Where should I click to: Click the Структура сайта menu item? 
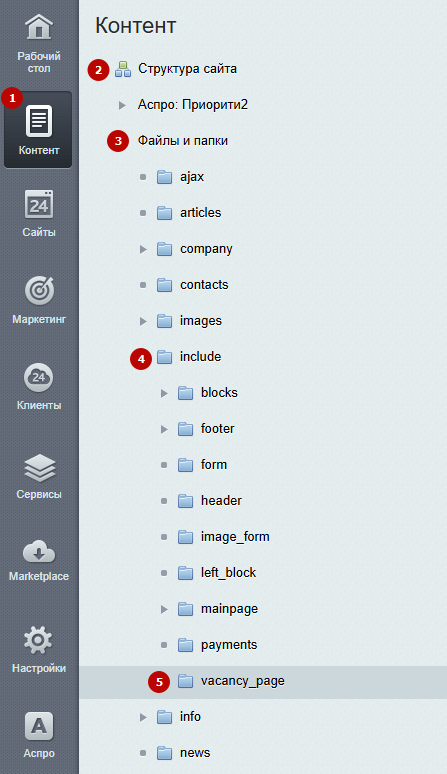pyautogui.click(x=187, y=69)
